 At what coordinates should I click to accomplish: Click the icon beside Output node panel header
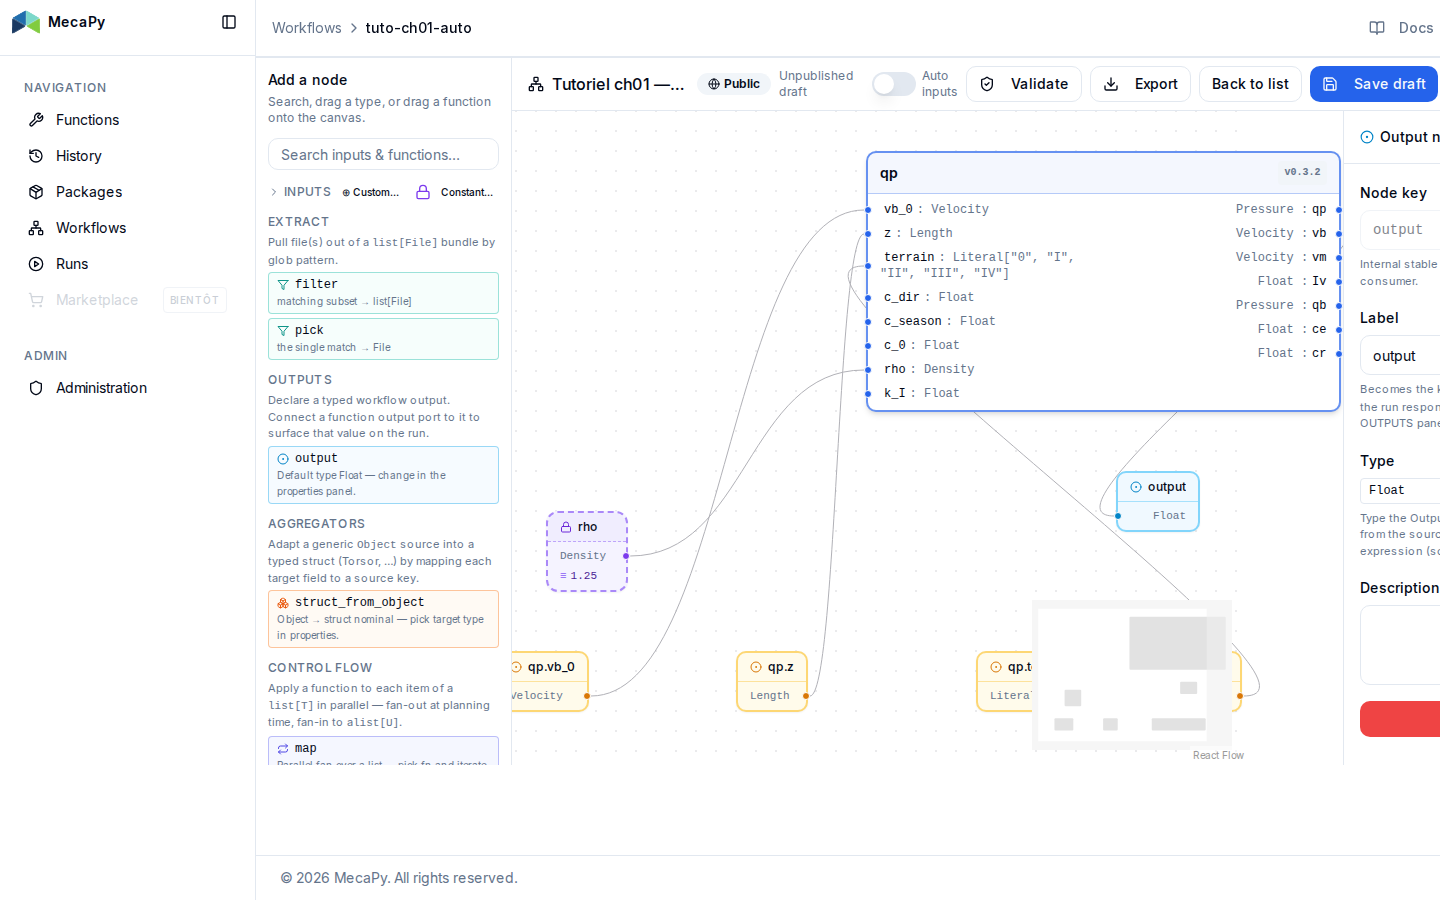click(1367, 137)
